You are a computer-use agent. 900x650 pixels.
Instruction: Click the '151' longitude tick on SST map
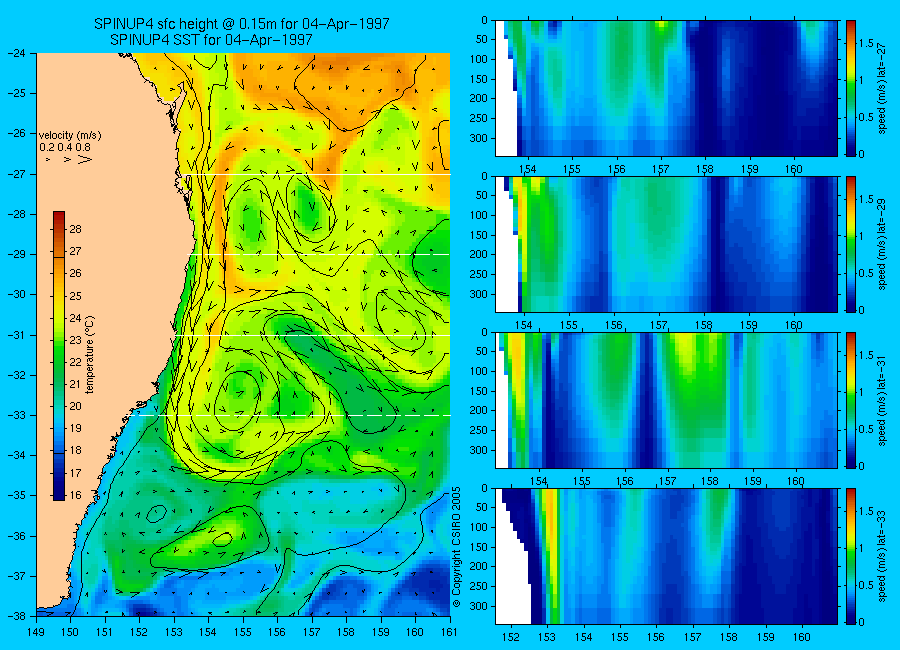coord(105,632)
